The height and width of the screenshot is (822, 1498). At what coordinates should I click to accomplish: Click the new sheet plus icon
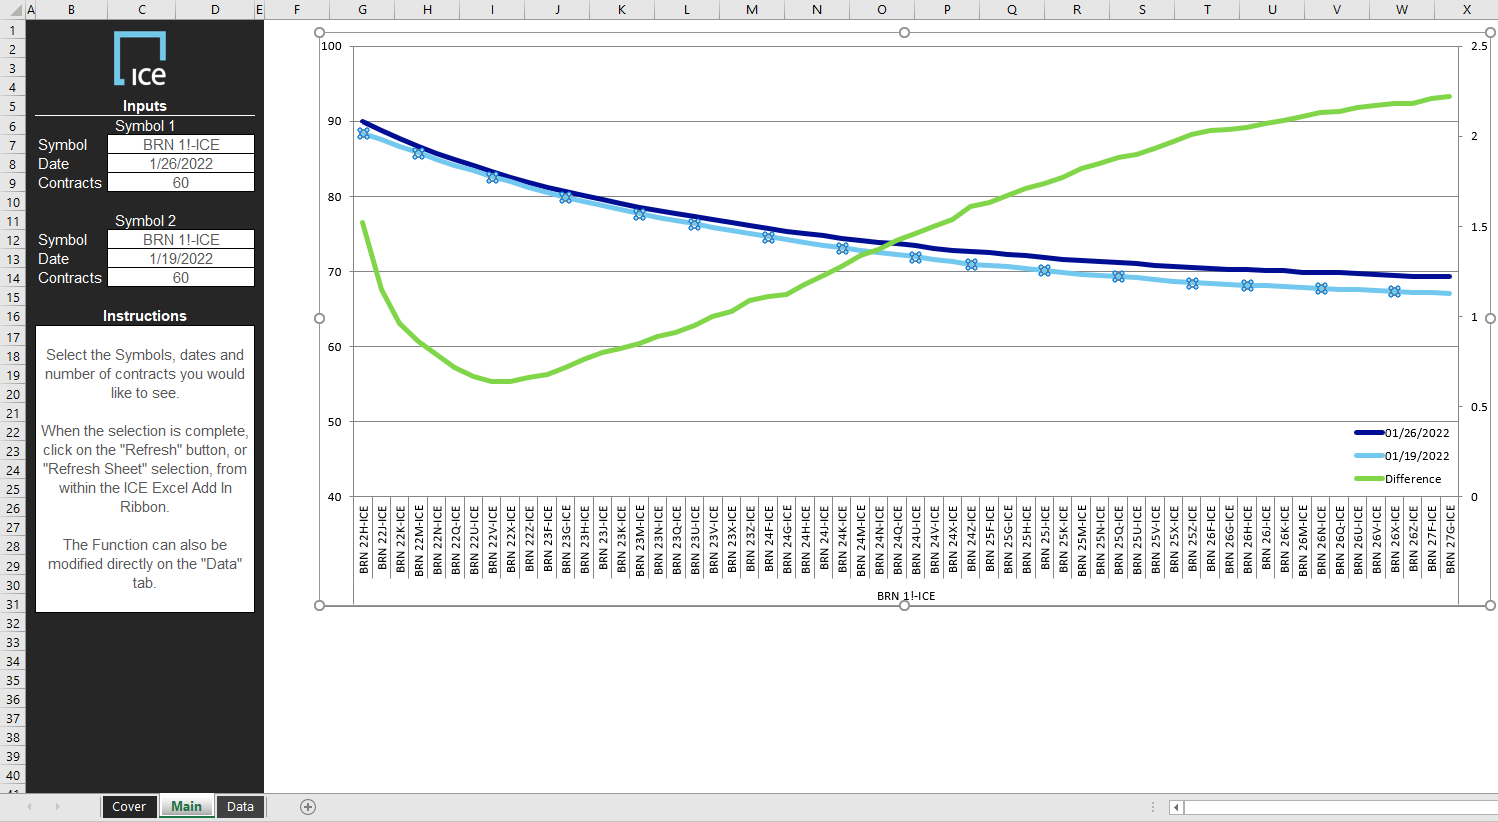pos(308,806)
